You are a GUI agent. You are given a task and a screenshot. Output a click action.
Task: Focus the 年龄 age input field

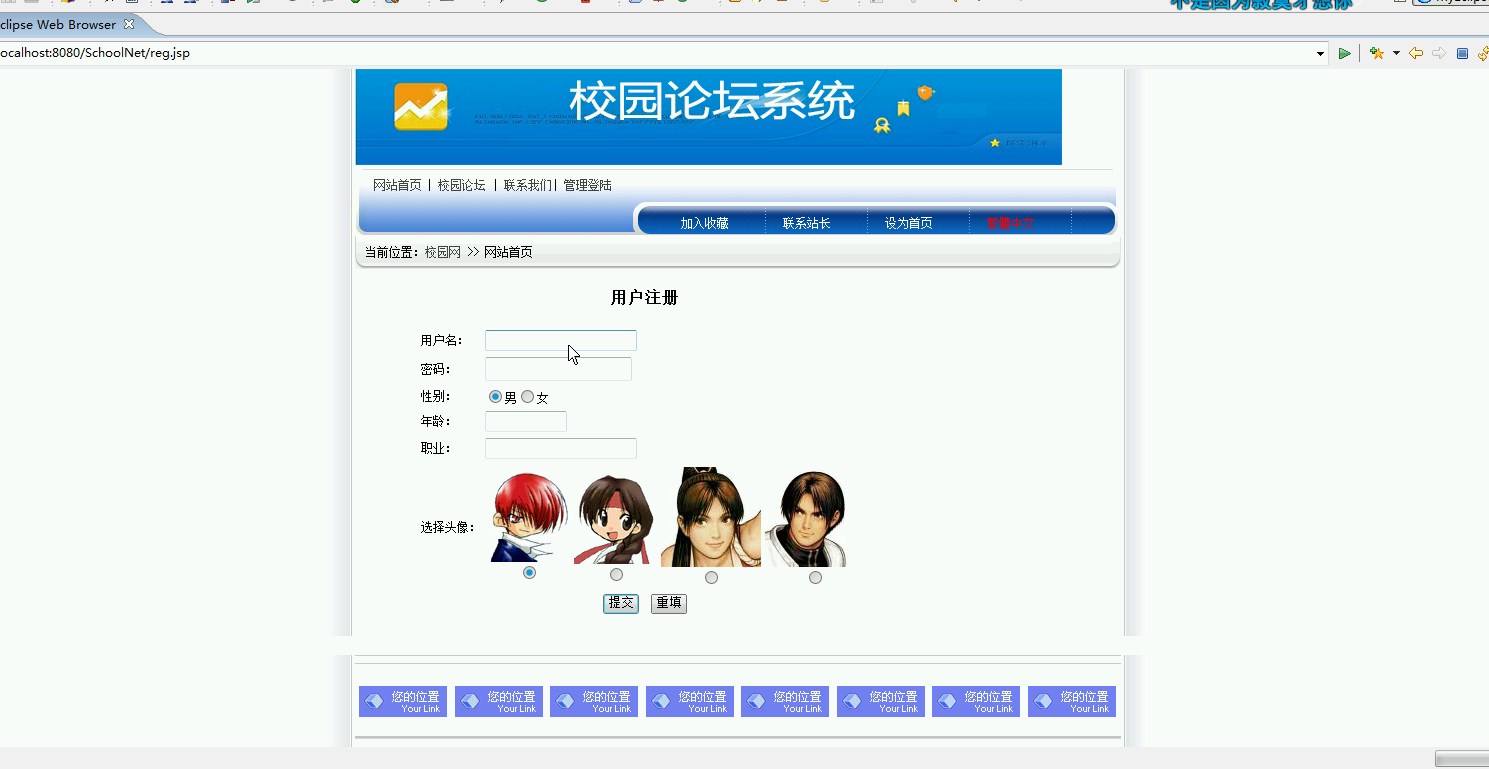pos(526,421)
